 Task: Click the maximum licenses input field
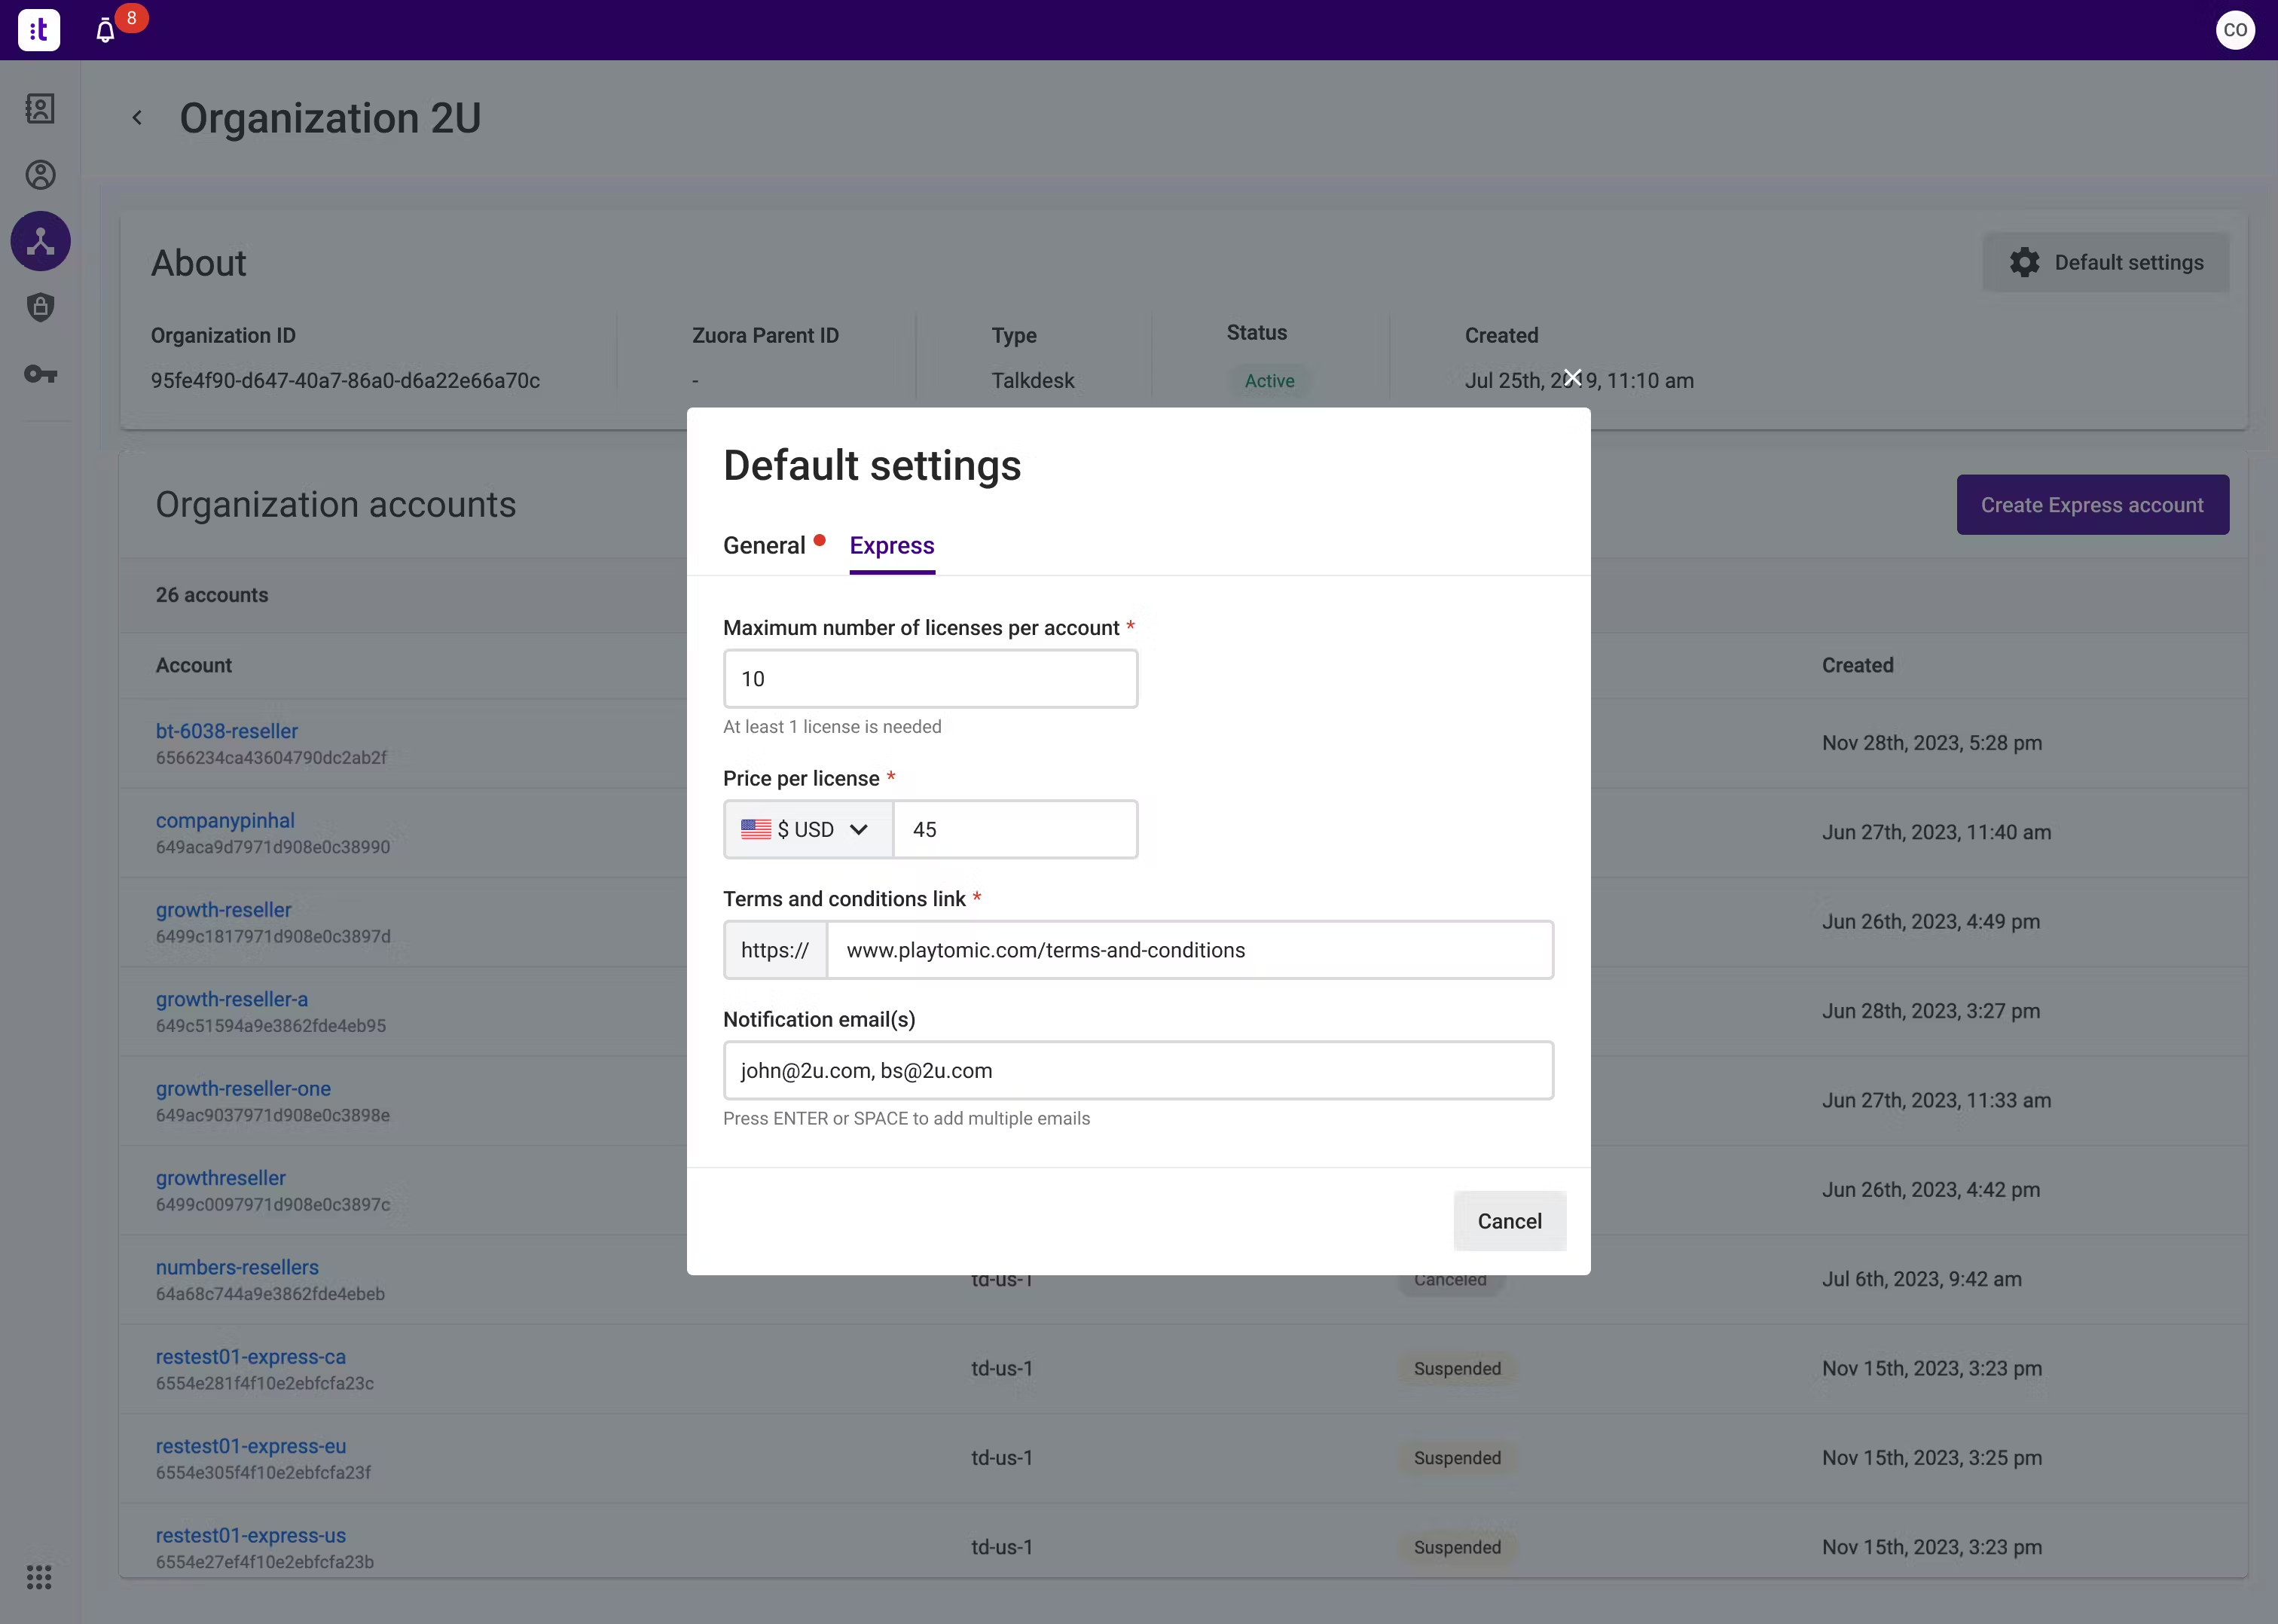coord(930,679)
